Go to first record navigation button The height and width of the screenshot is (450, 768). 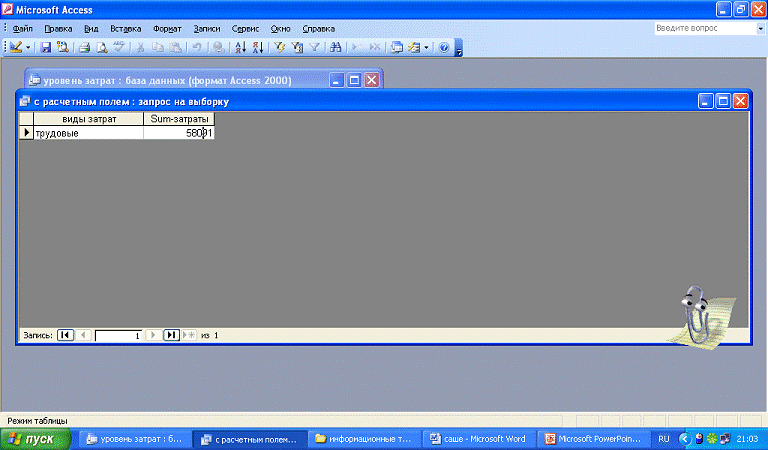(x=65, y=335)
